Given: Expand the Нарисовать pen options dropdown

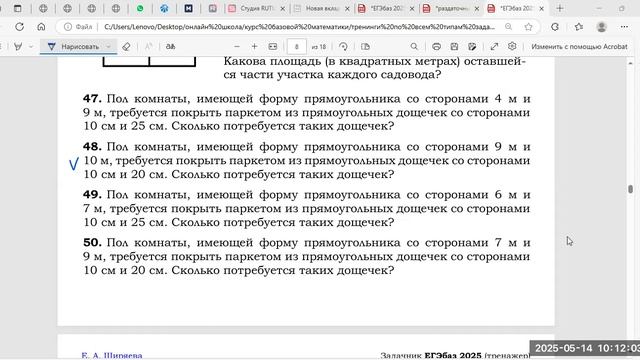Looking at the screenshot, I should [109, 47].
